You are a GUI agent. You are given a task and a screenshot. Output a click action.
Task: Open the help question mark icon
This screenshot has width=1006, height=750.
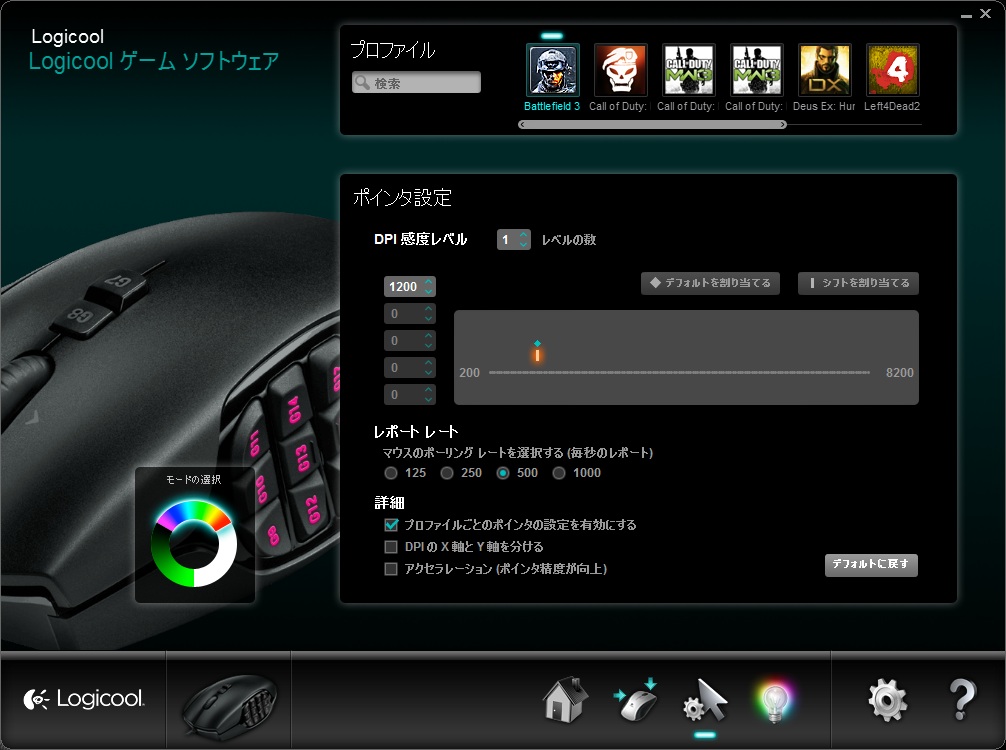tap(962, 700)
